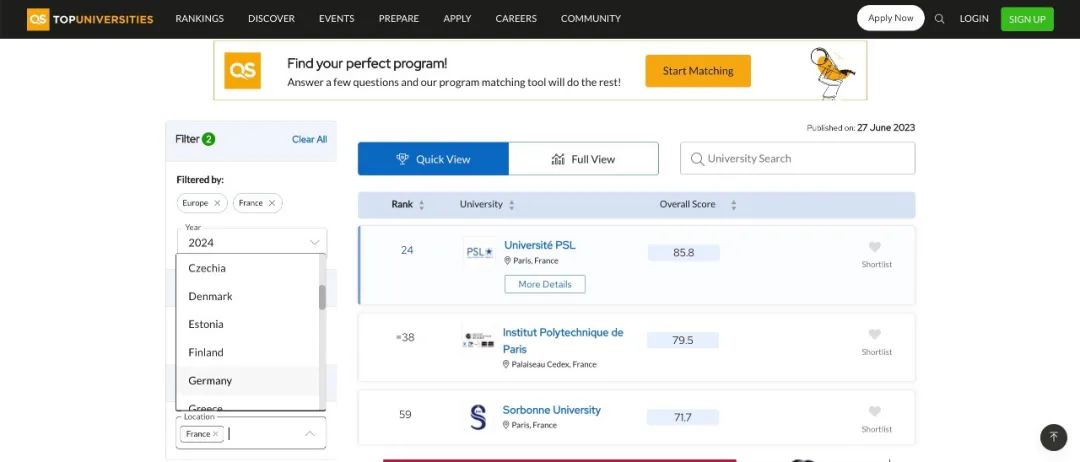
Task: Click the search magnifier icon in header
Action: (x=939, y=19)
